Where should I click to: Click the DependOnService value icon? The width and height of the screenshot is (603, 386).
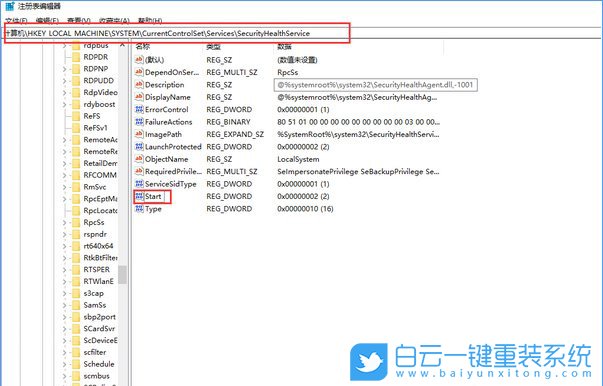point(139,72)
